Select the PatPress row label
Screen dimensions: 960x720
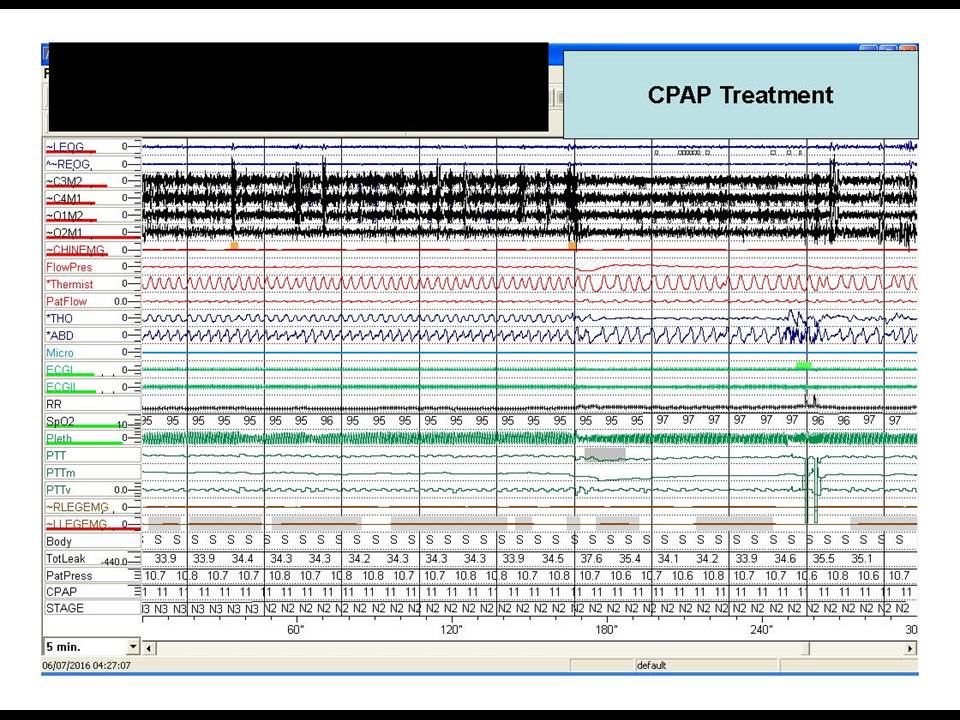coord(69,576)
